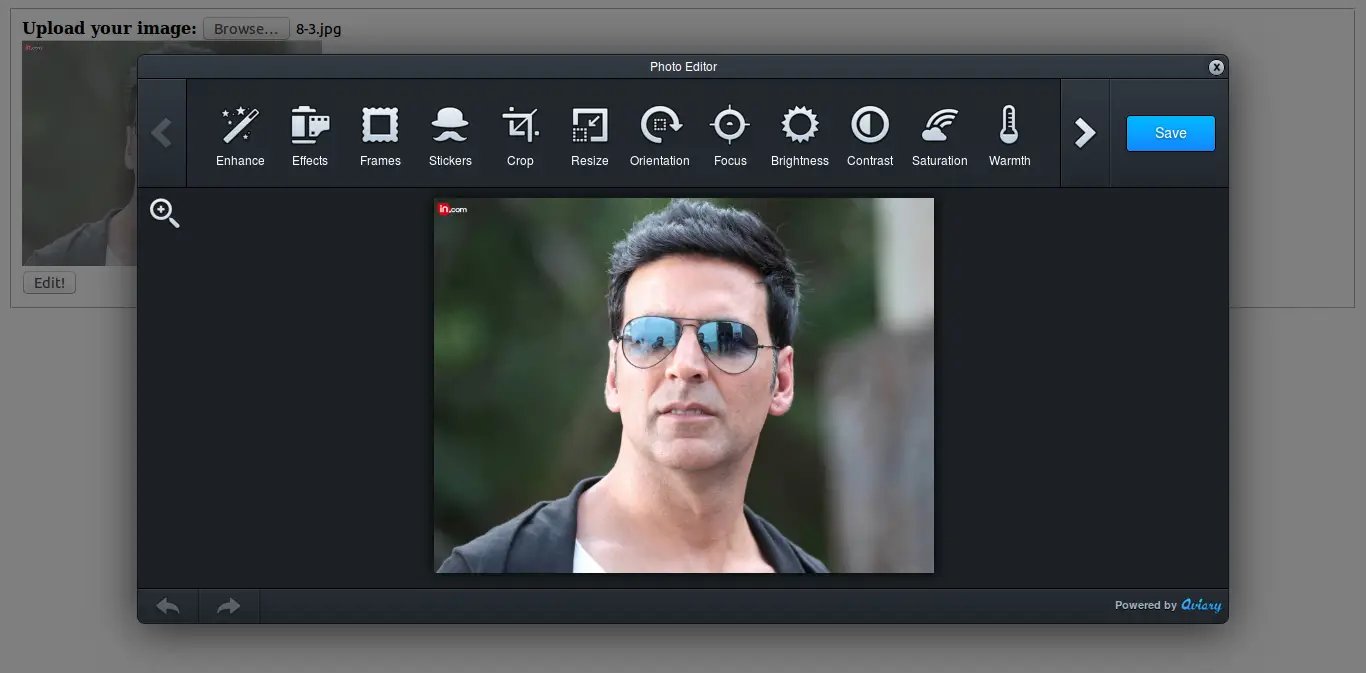1366x673 pixels.
Task: Redo the last undone edit
Action: coord(229,606)
